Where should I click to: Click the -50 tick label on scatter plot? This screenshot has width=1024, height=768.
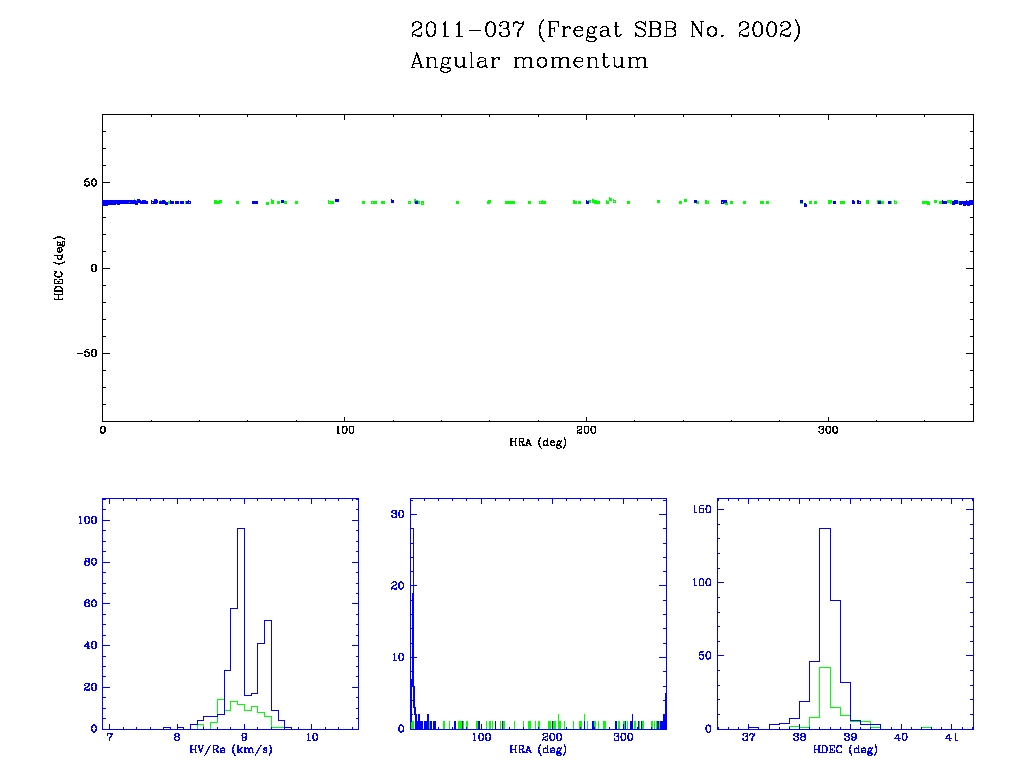pos(85,354)
